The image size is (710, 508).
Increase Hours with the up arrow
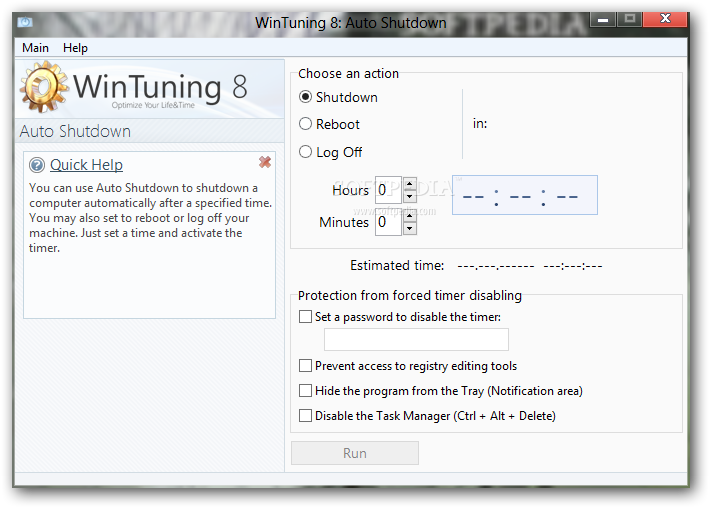(409, 184)
